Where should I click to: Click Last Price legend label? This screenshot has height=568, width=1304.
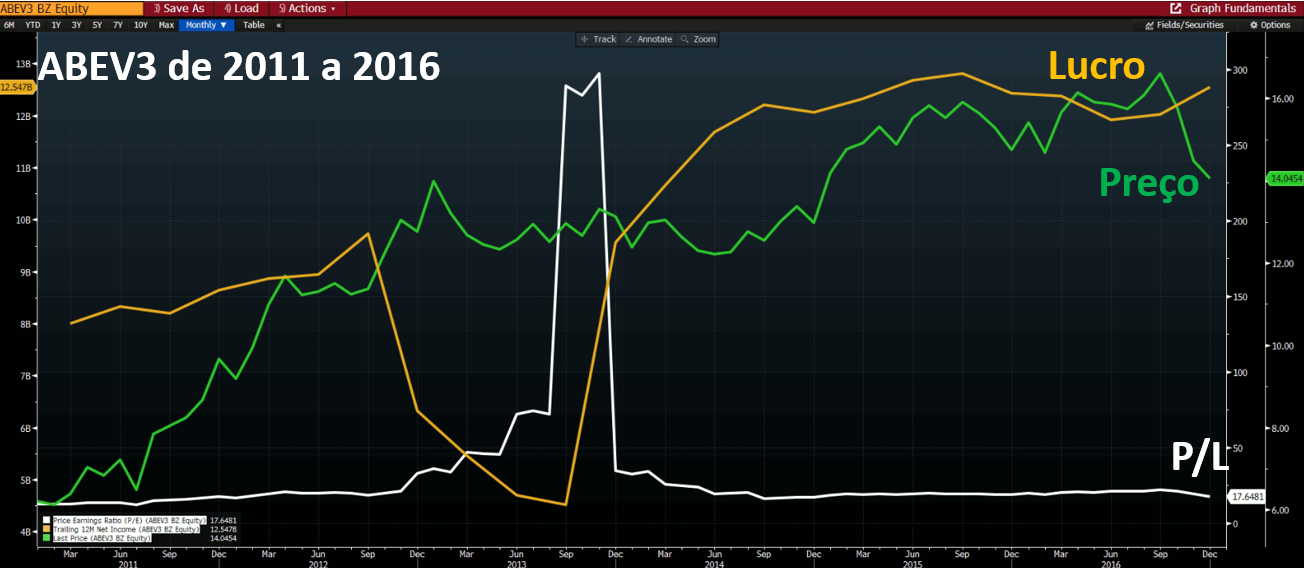click(x=102, y=538)
